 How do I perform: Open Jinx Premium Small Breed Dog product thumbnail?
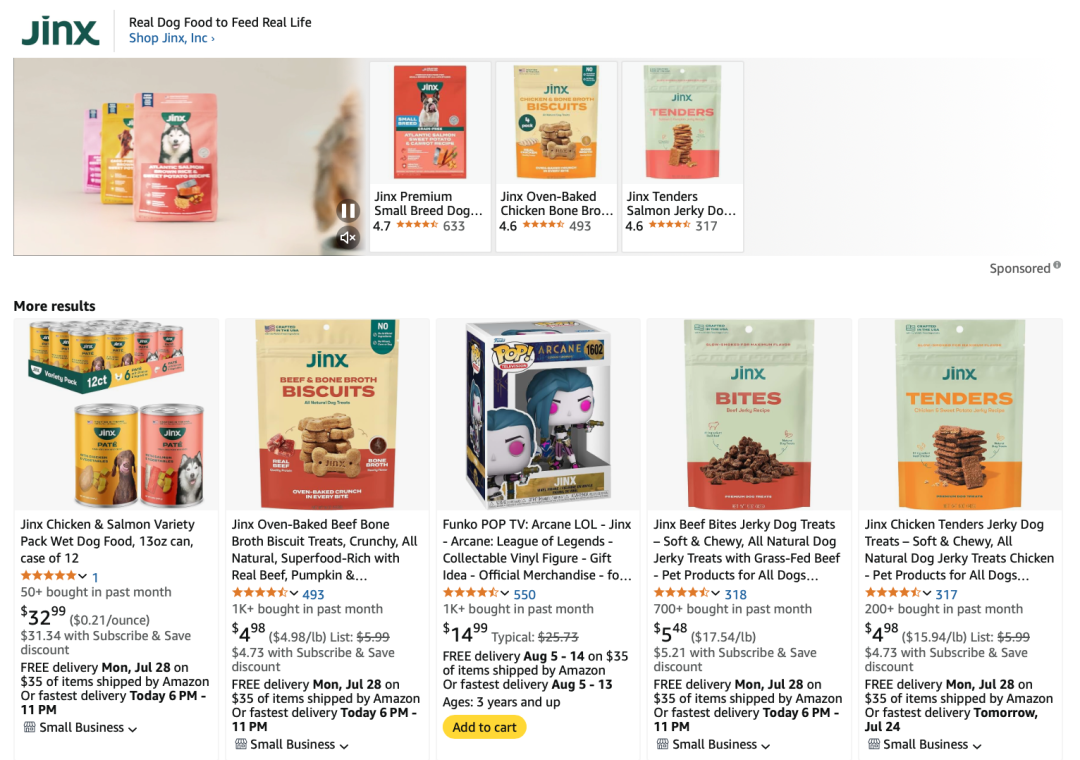[x=430, y=123]
